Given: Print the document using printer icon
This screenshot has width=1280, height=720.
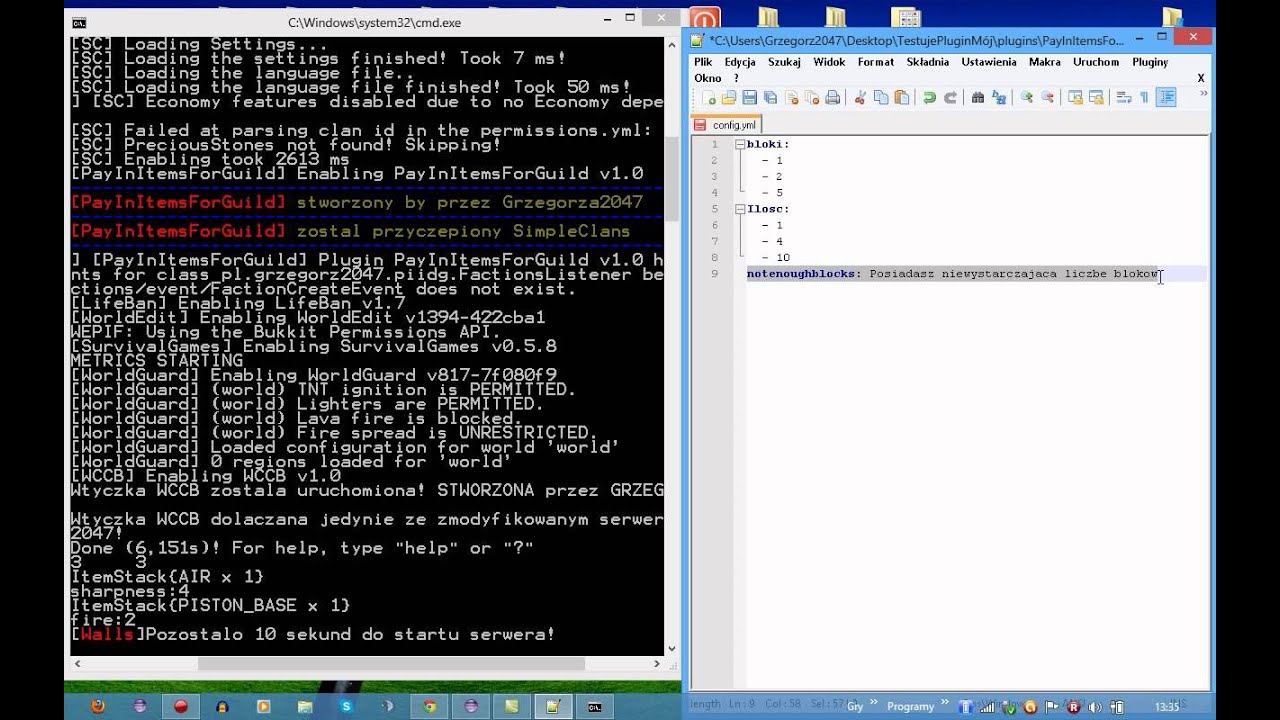Looking at the screenshot, I should 832,97.
